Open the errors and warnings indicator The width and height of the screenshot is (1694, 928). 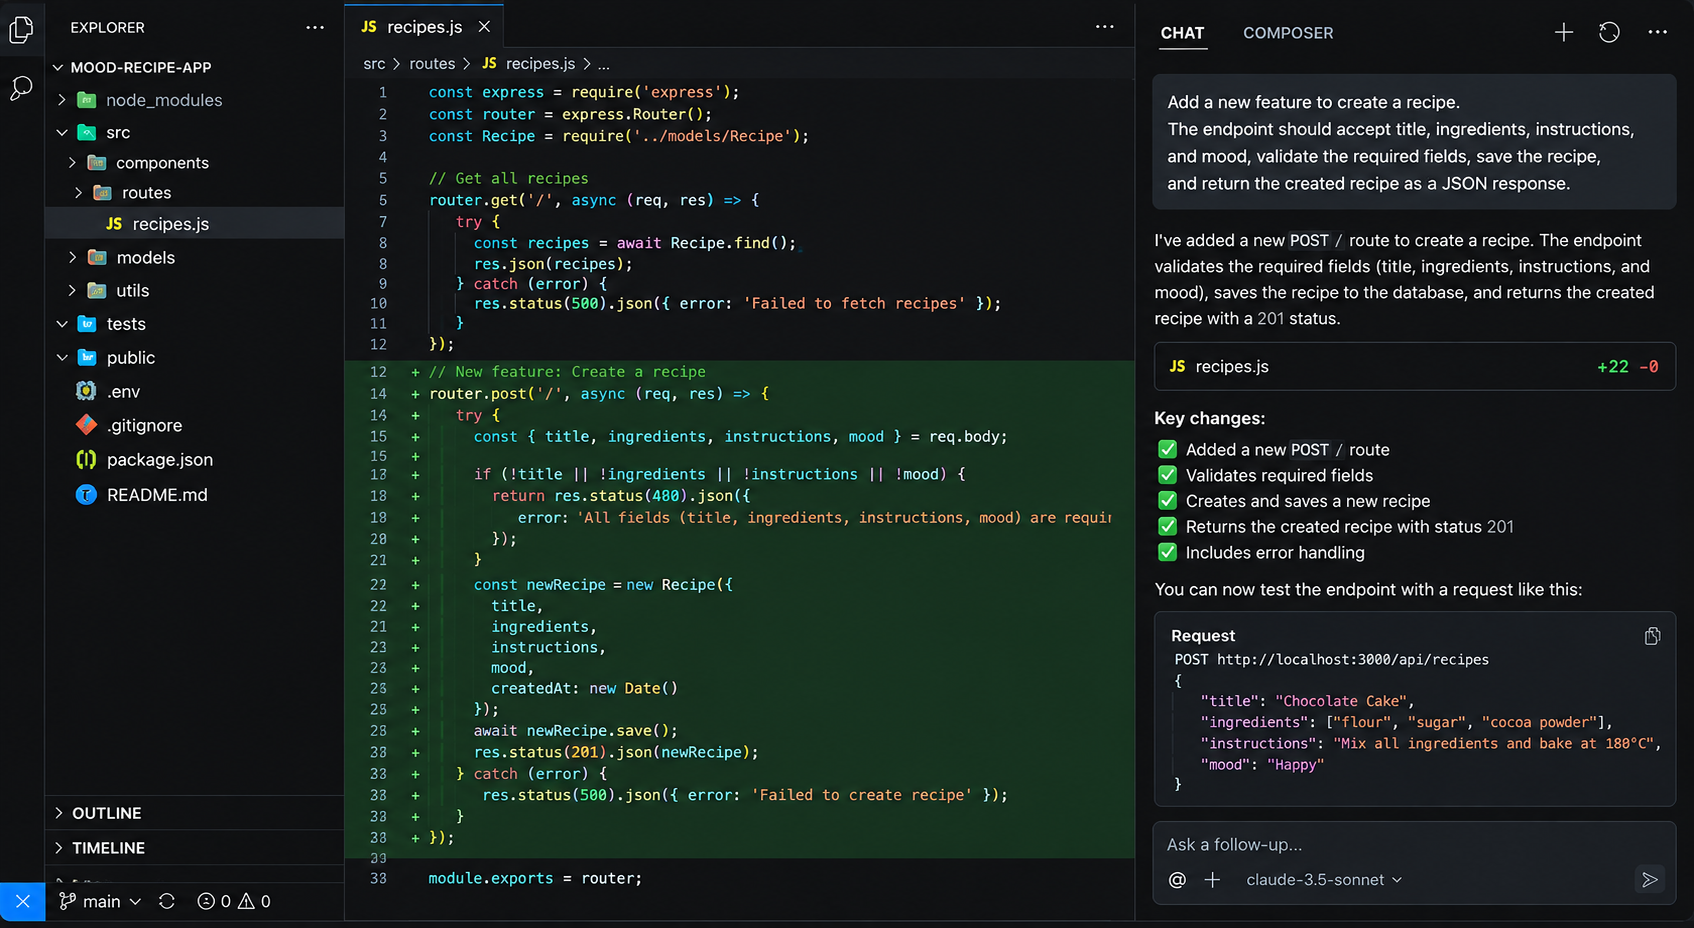(x=234, y=901)
